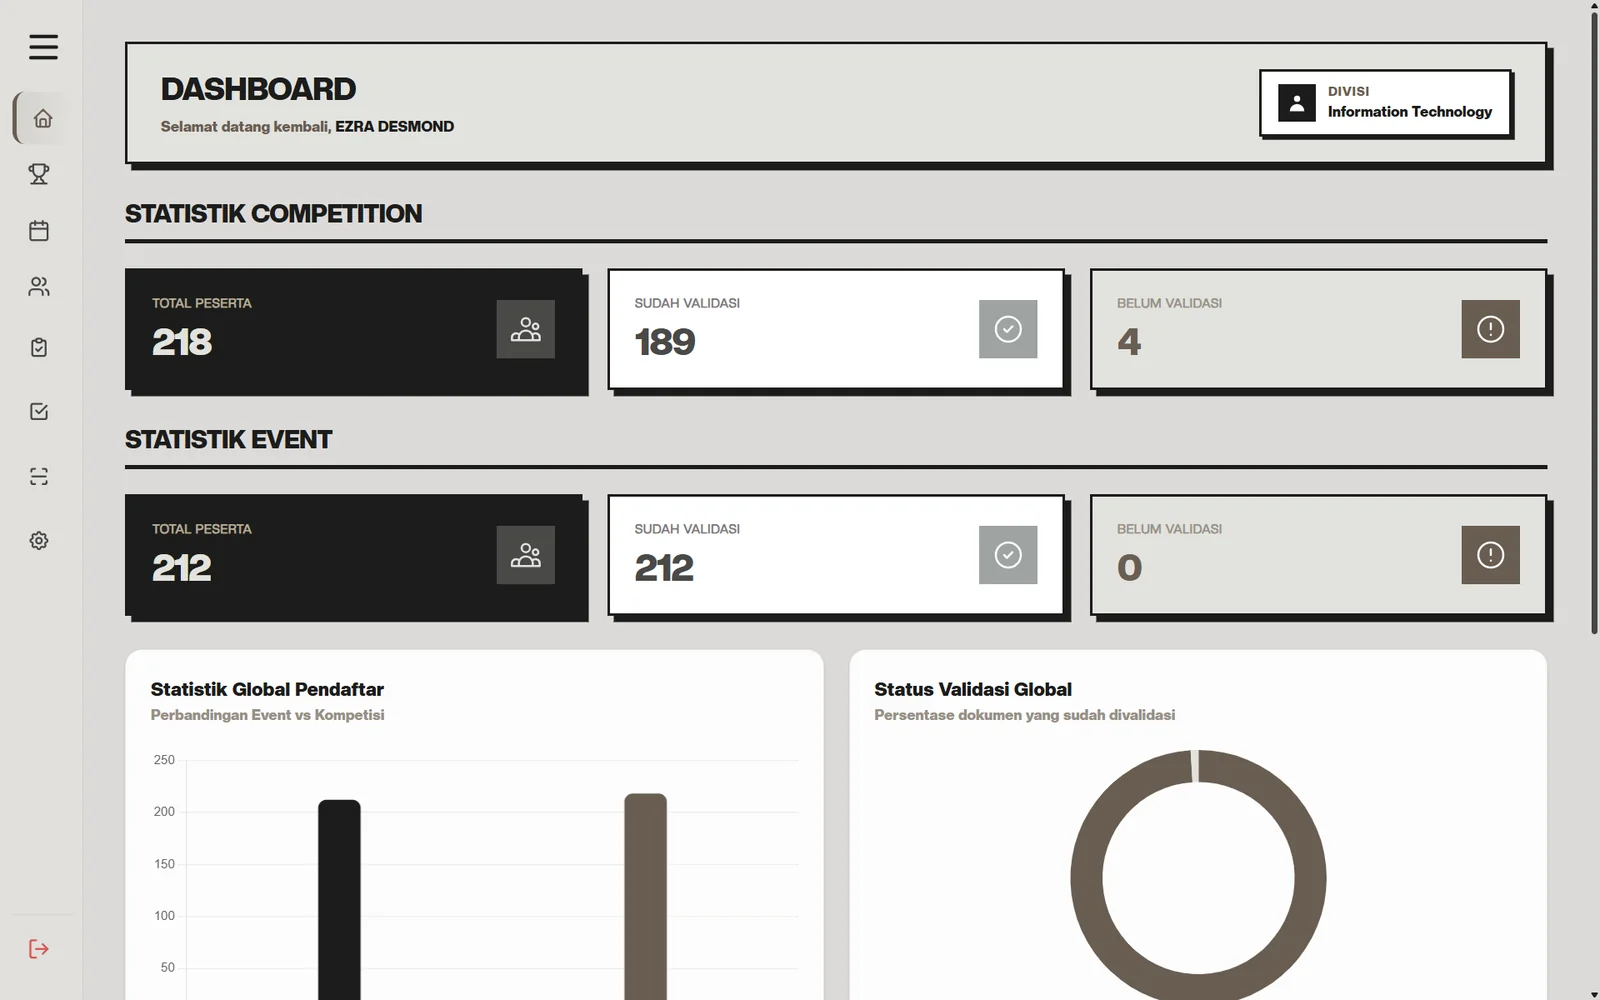The height and width of the screenshot is (1000, 1600).
Task: Click people icon in Competition Total Peserta card
Action: point(526,329)
